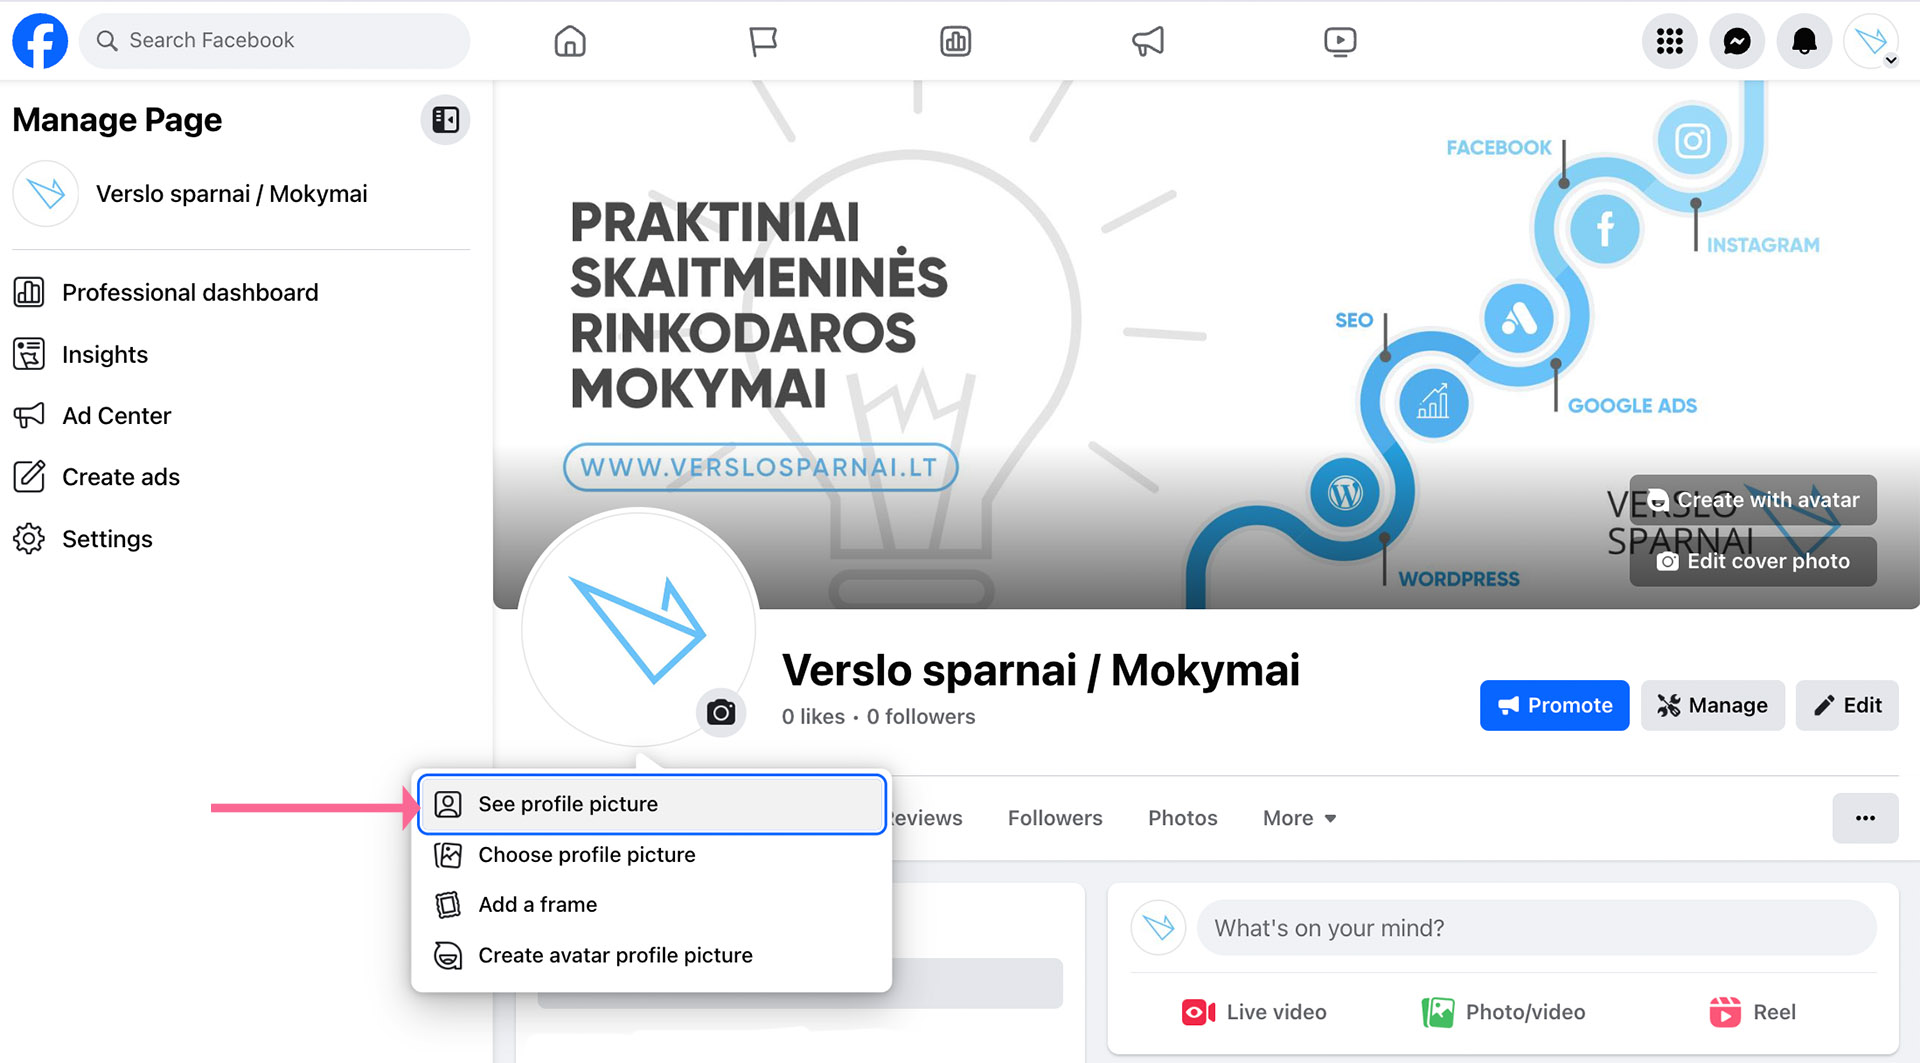Open the Video play icon in top nav

click(1340, 41)
